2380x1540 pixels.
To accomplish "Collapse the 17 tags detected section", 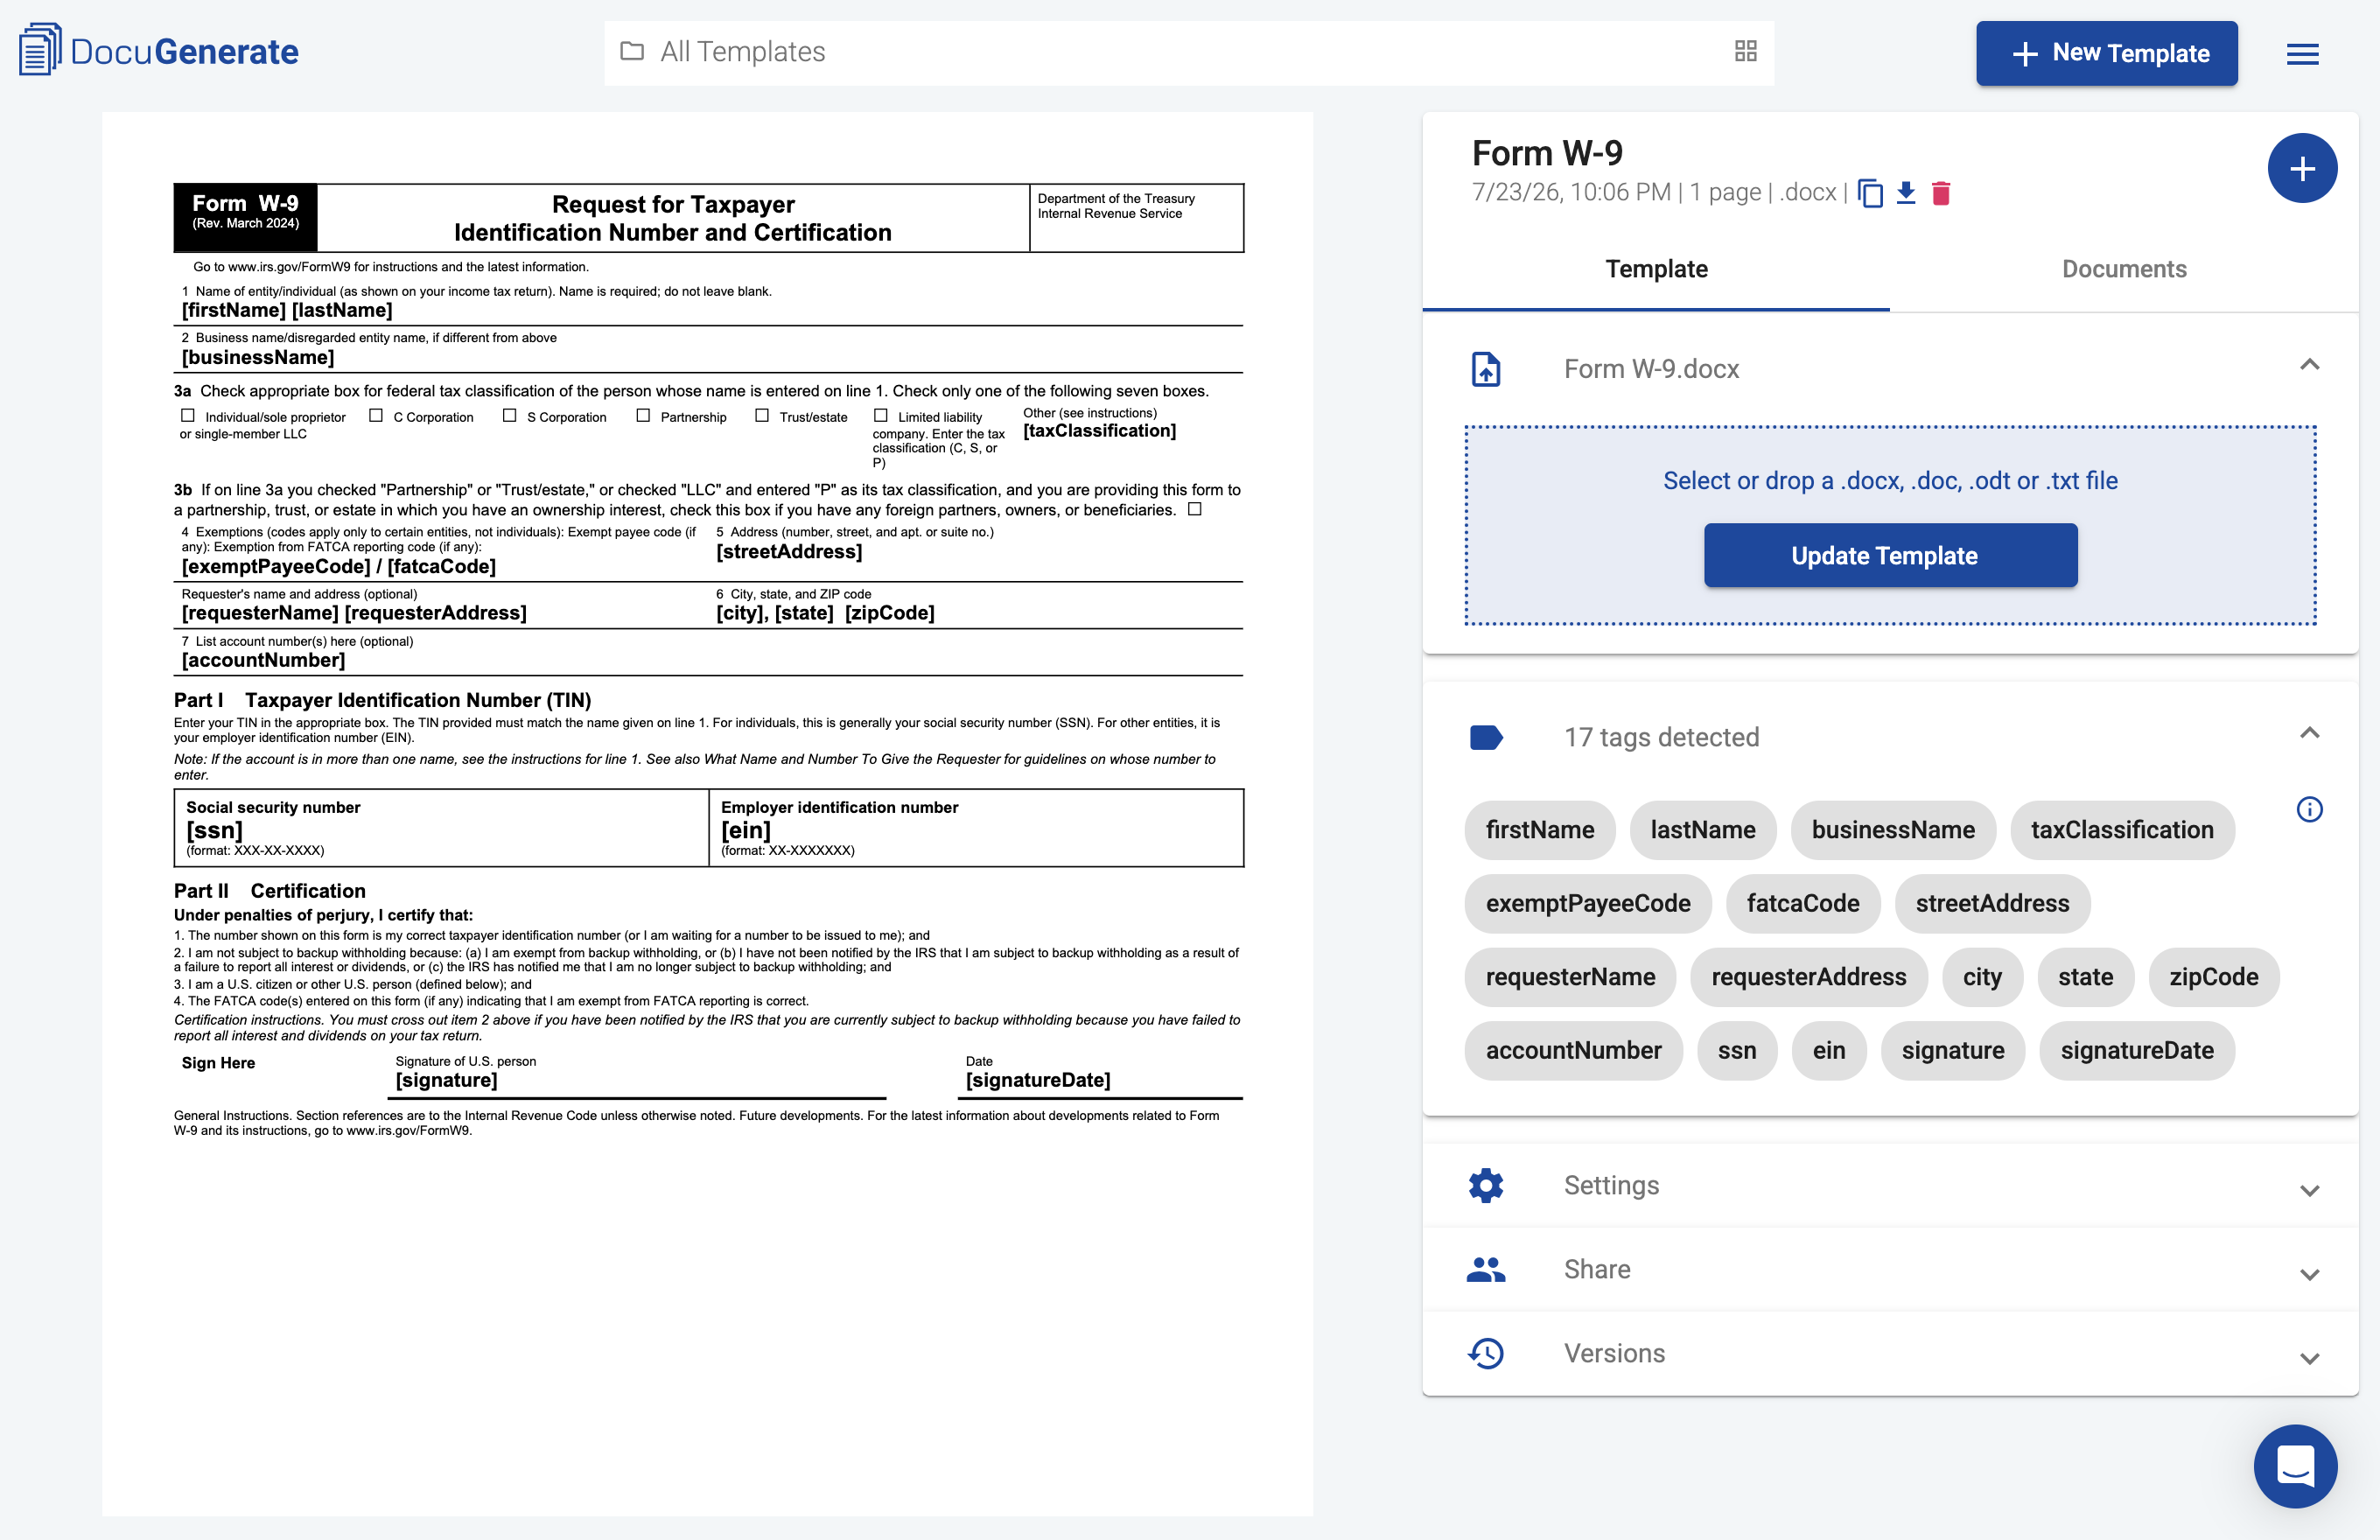I will tap(2309, 733).
